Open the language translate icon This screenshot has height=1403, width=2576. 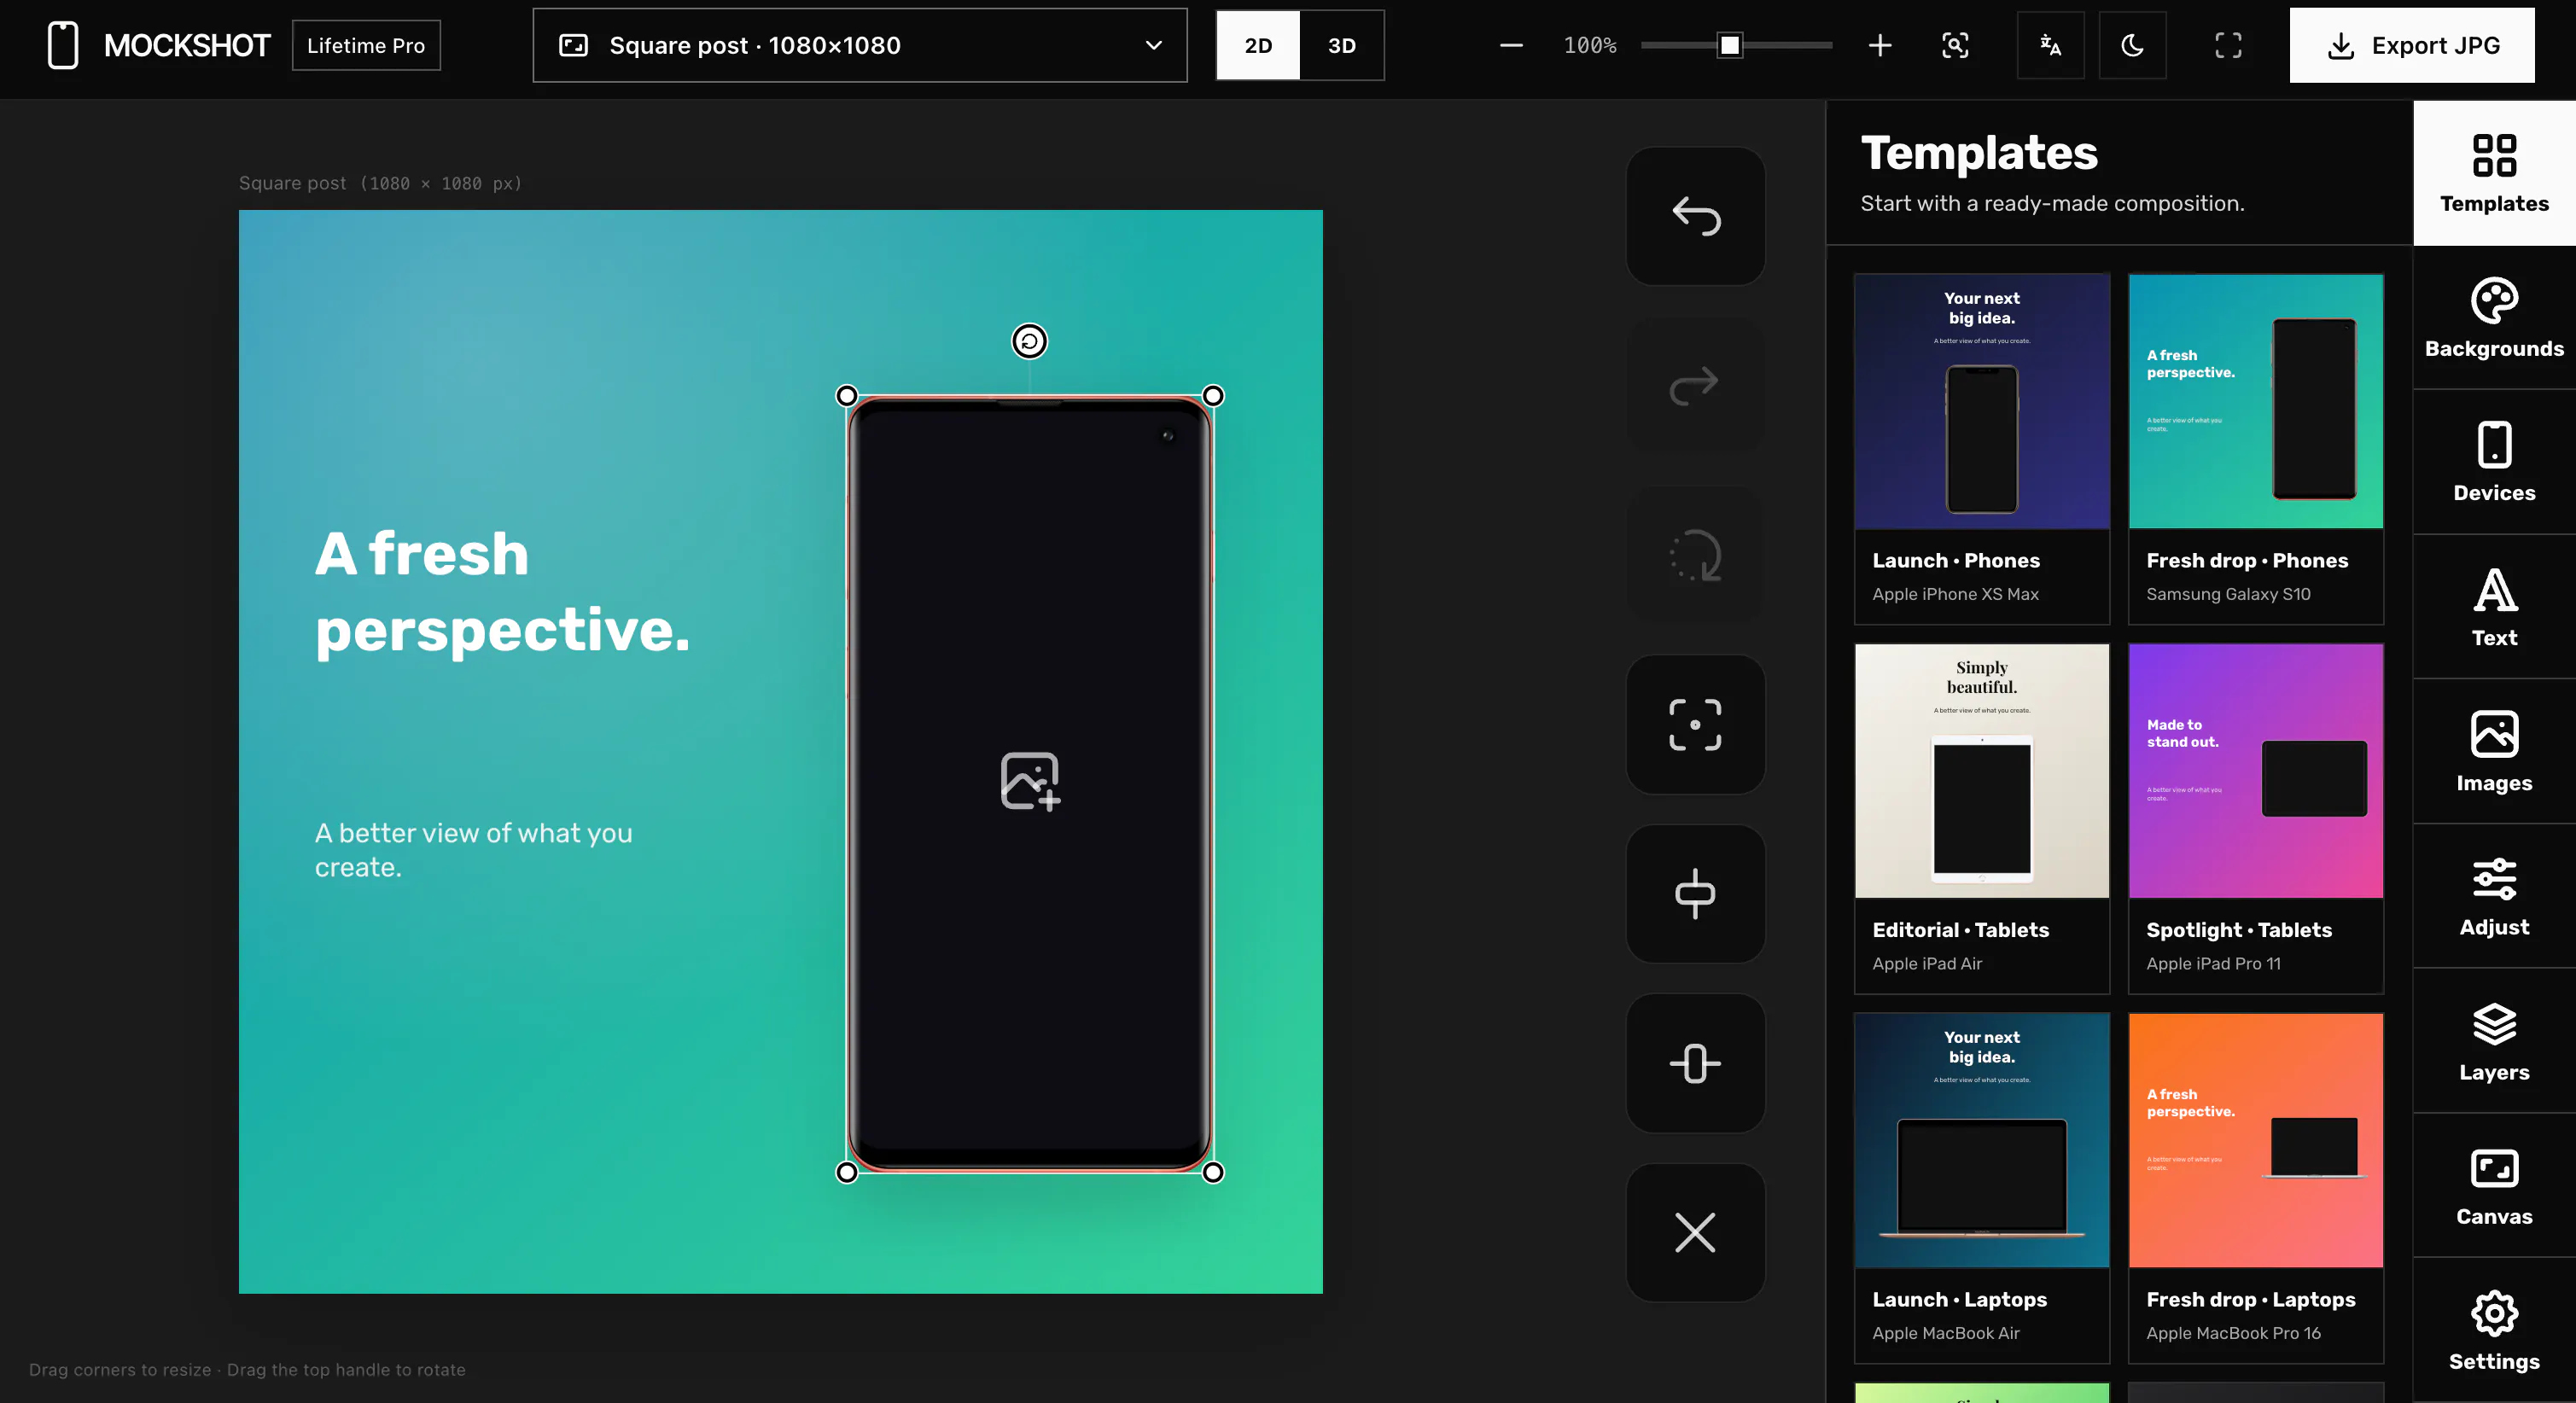[x=2050, y=45]
